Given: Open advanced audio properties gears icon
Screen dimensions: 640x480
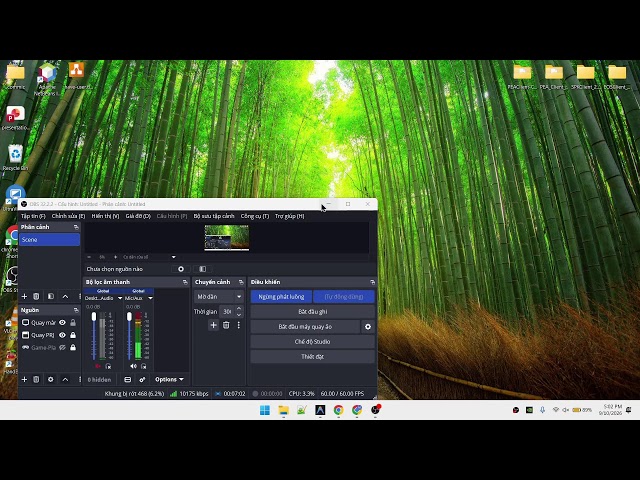Looking at the screenshot, I should coord(142,380).
